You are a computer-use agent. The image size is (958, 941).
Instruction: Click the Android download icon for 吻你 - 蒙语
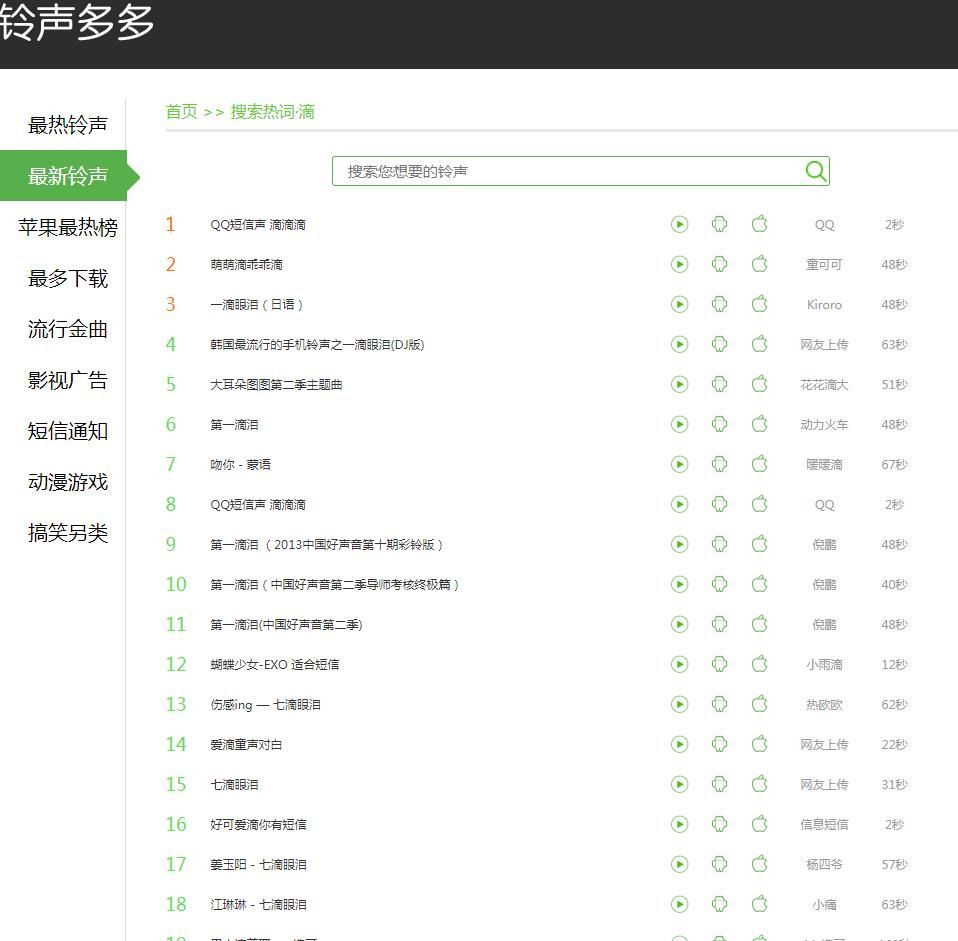719,464
